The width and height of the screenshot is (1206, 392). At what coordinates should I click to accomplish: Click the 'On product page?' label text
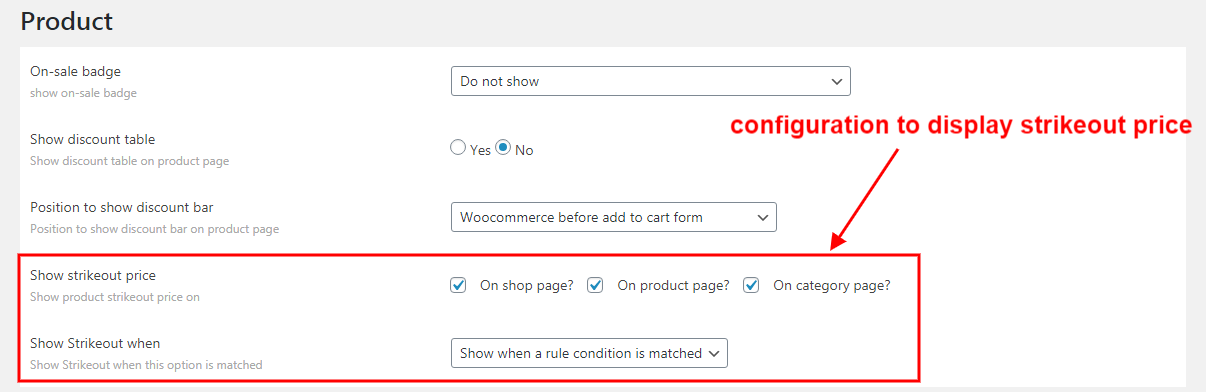coord(673,285)
